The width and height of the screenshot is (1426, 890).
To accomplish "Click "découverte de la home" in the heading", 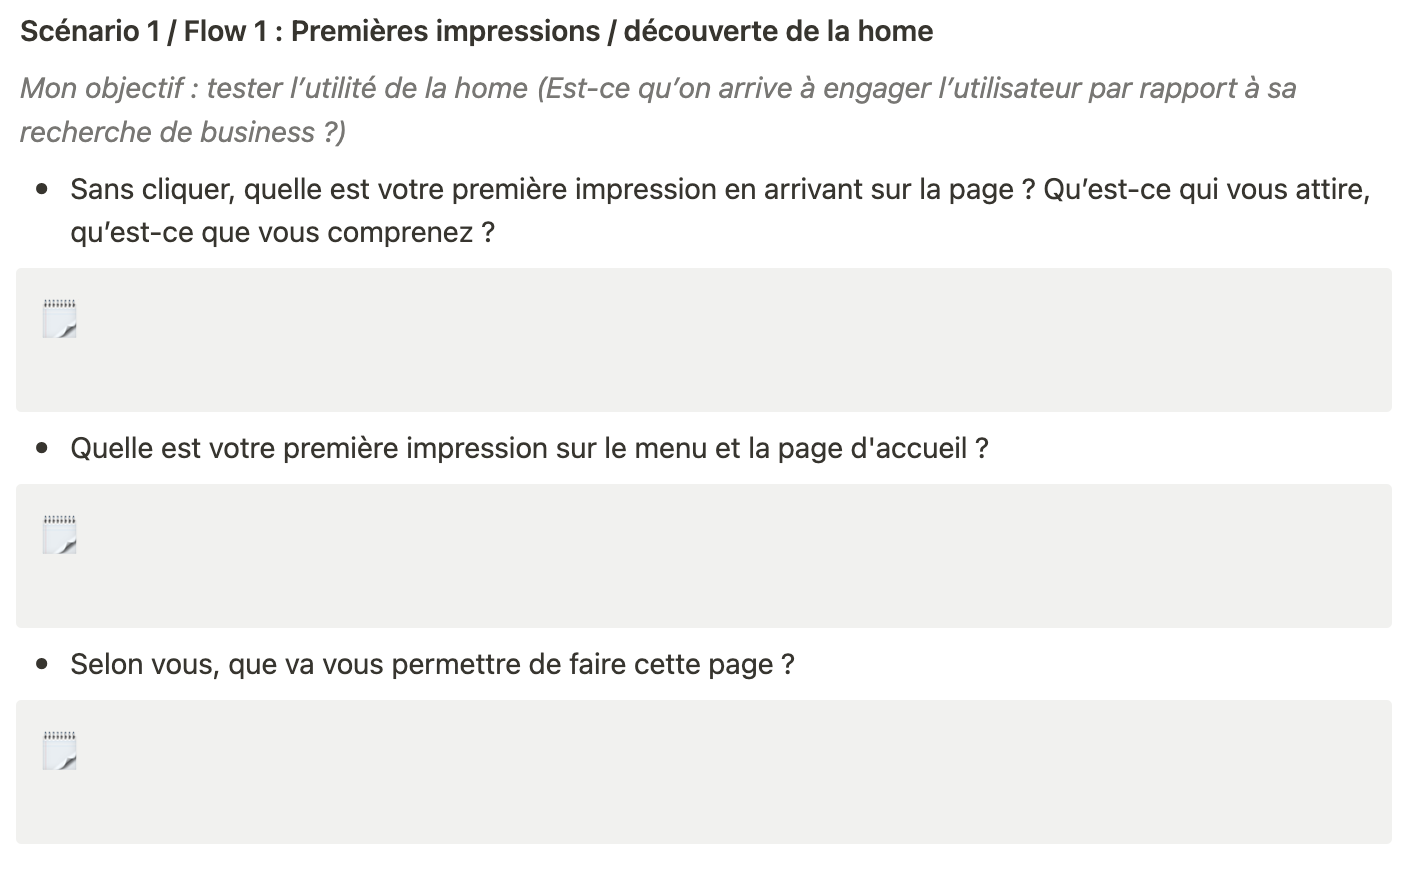I will pos(778,32).
